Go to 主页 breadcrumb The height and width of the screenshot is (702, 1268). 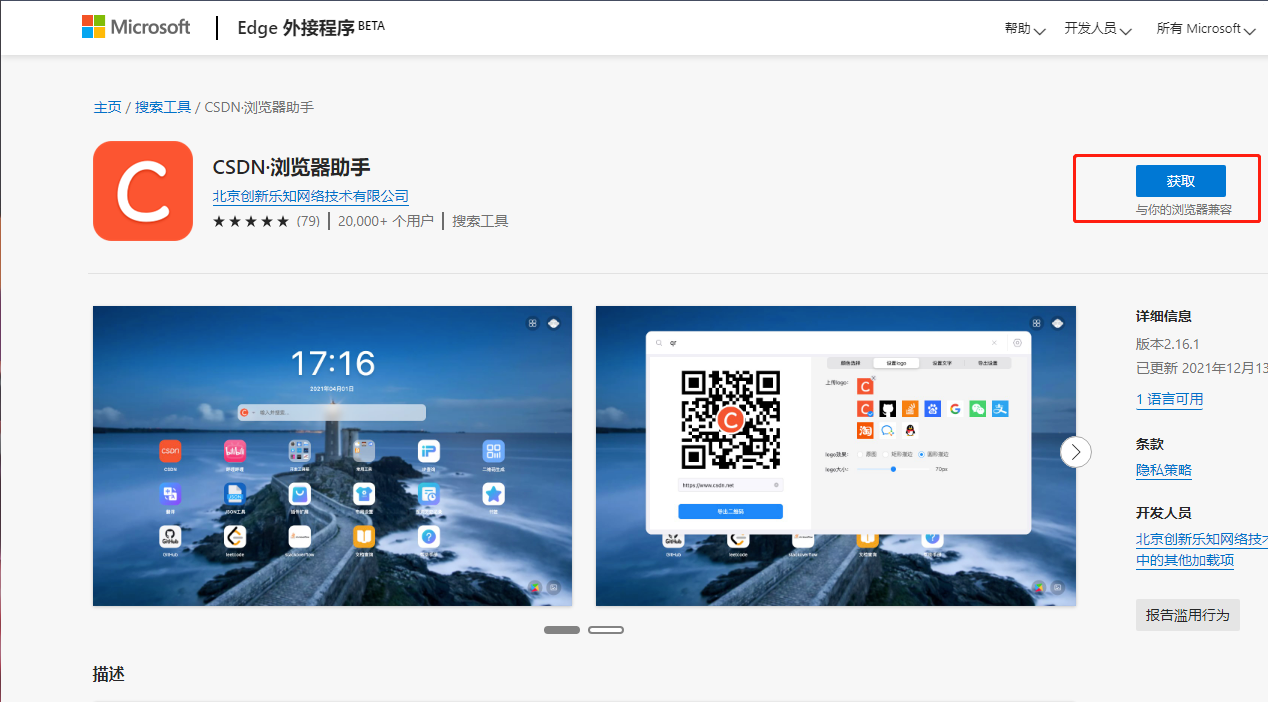[107, 107]
